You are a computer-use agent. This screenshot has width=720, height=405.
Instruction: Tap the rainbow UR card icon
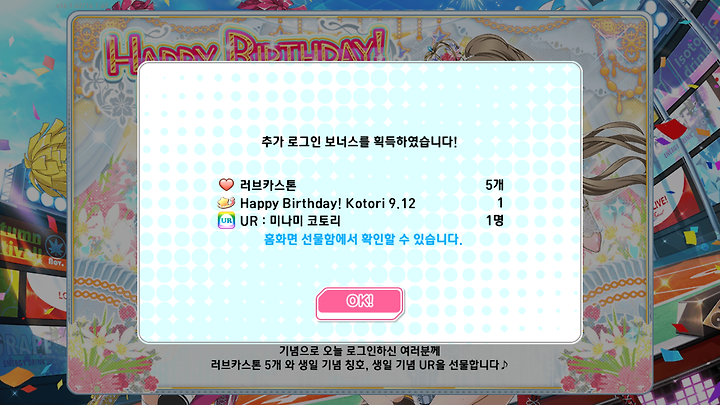[226, 220]
